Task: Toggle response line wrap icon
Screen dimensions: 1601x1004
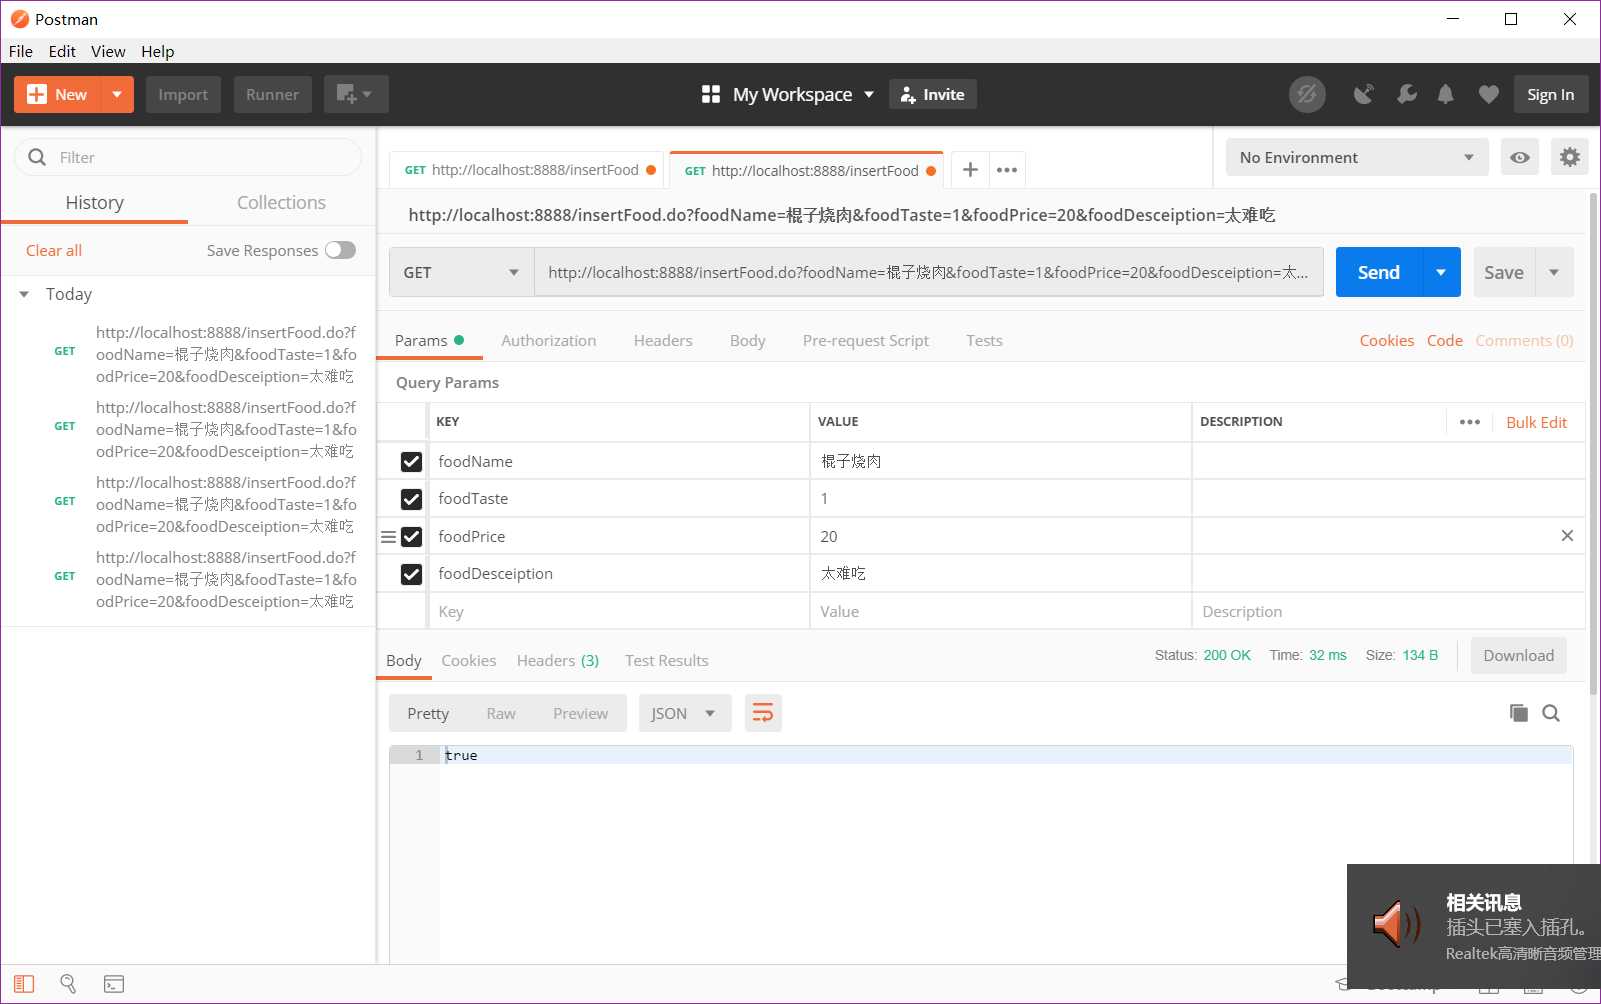Action: (763, 713)
